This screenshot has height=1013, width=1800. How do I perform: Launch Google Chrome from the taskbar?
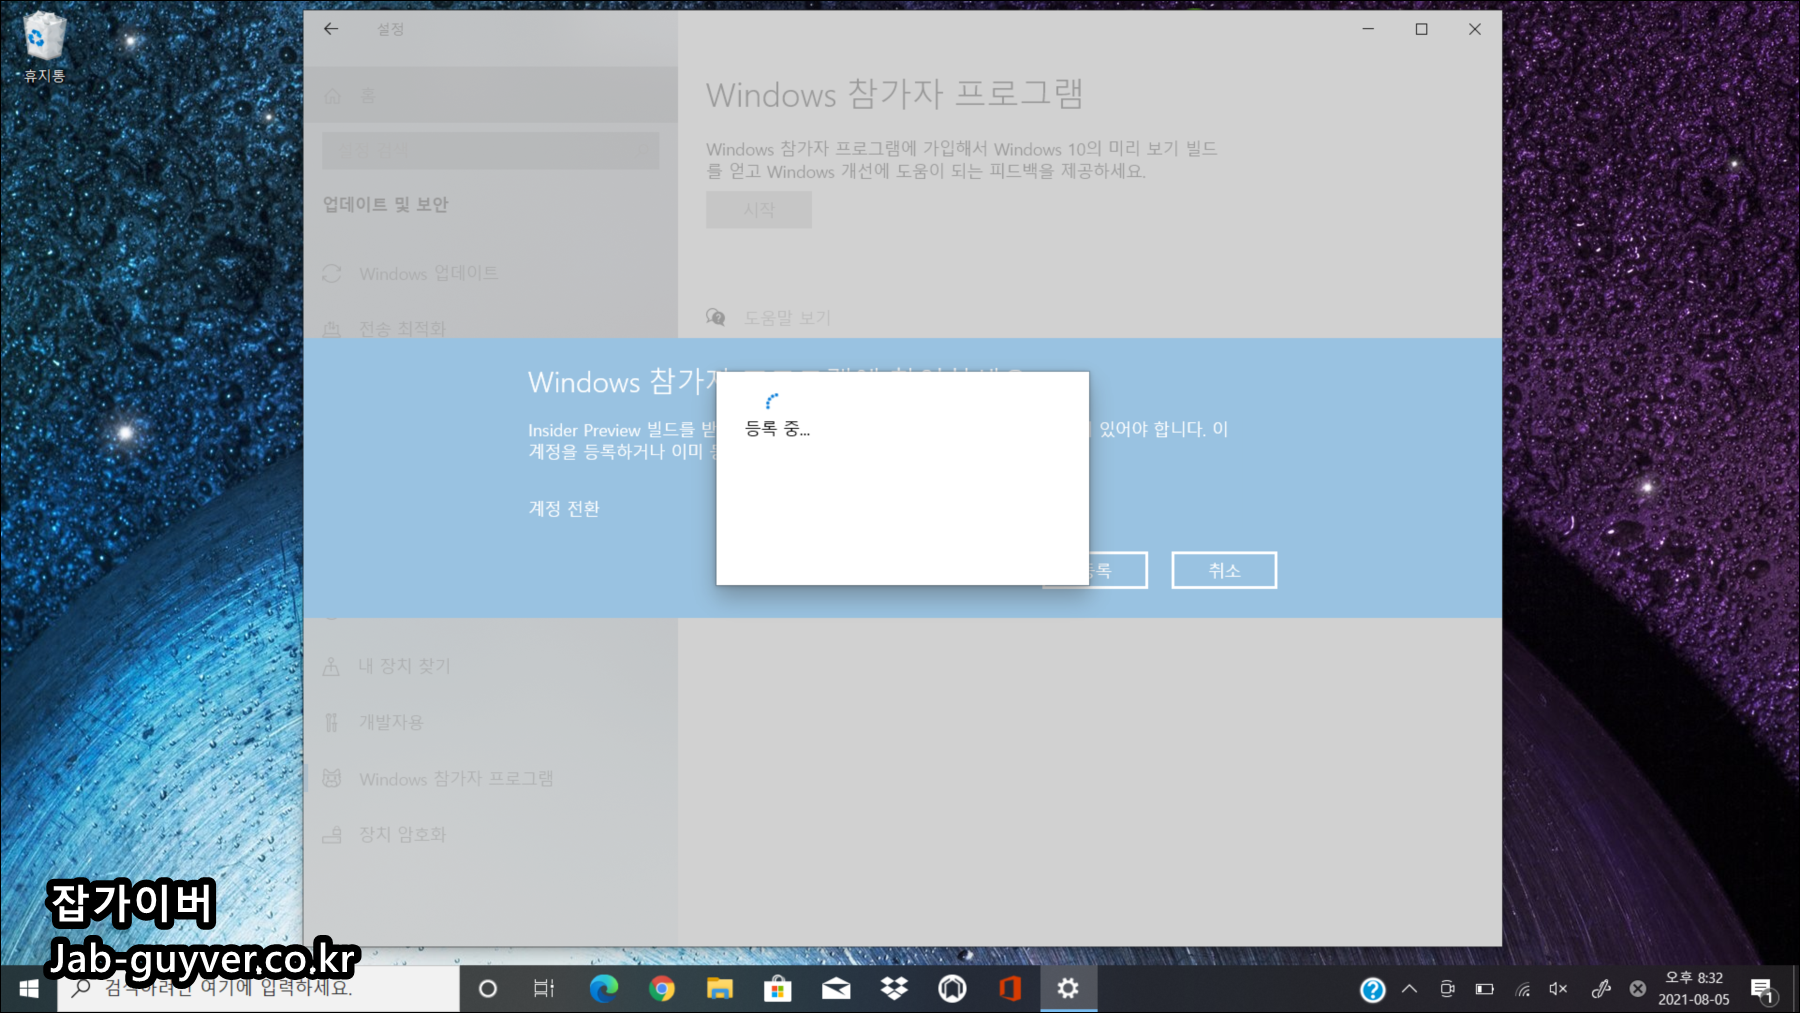pos(661,989)
